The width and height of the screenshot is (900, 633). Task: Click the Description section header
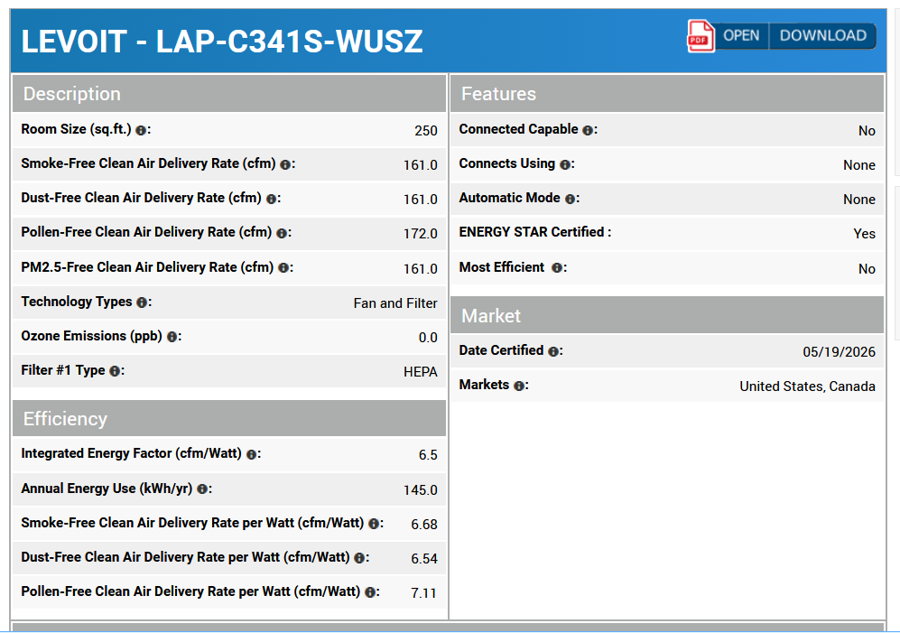pos(229,94)
